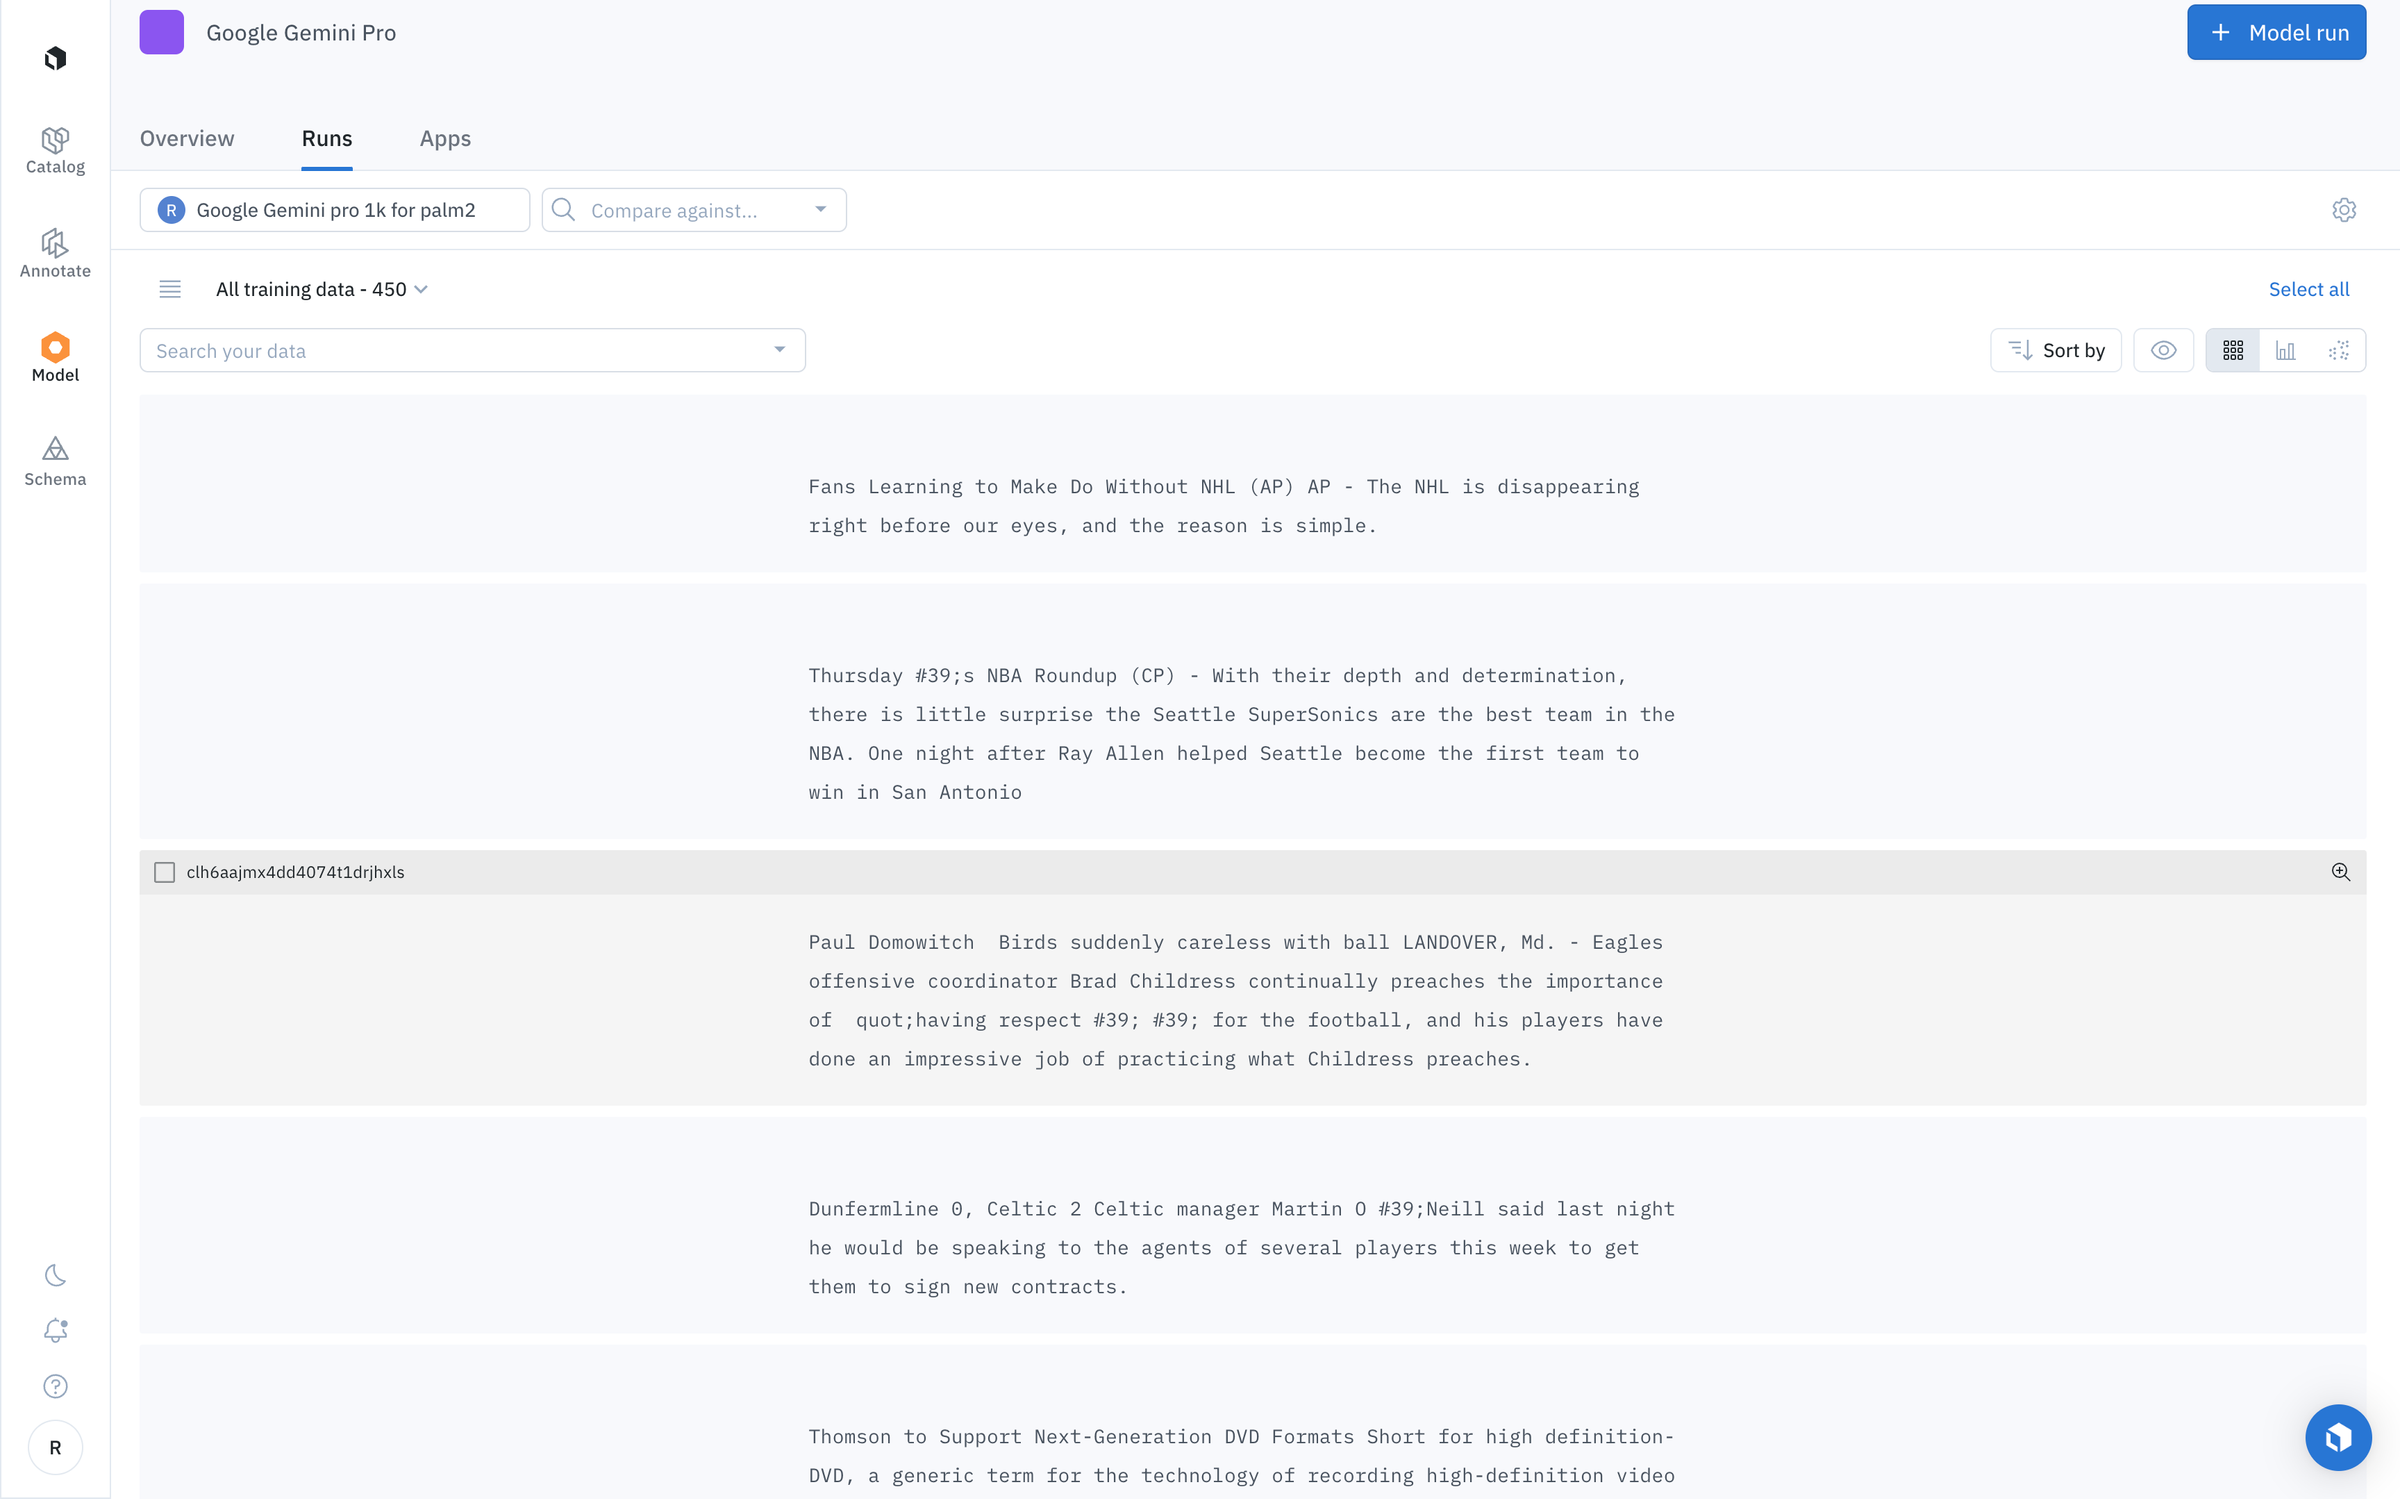The image size is (2400, 1499).
Task: Click Select all training data
Action: click(x=2309, y=289)
